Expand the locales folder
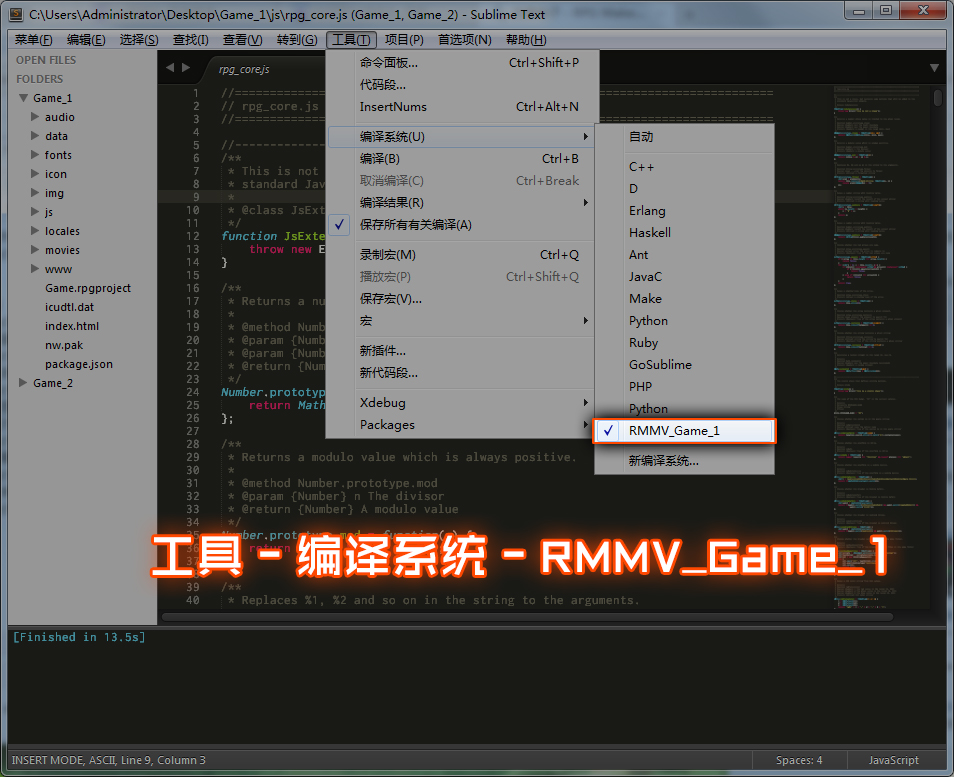 point(35,231)
